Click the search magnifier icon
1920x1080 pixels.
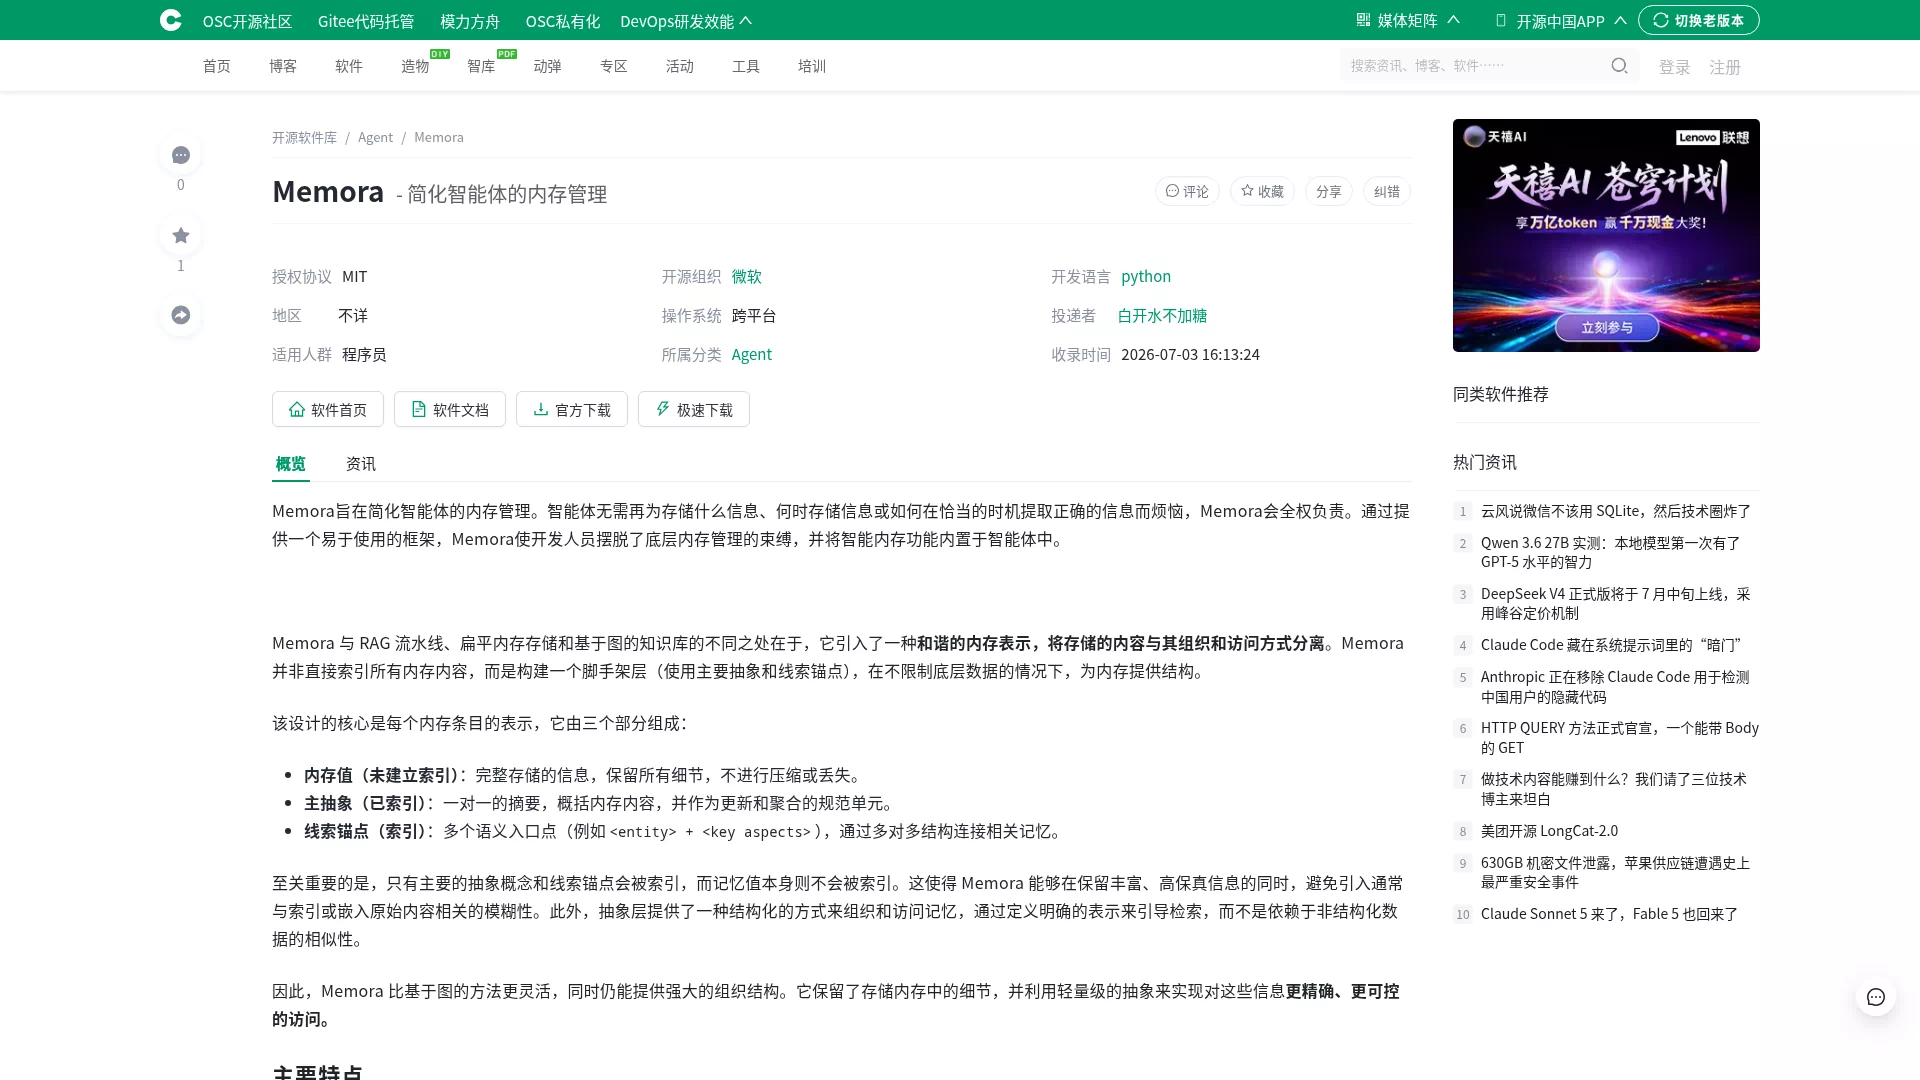pos(1619,66)
